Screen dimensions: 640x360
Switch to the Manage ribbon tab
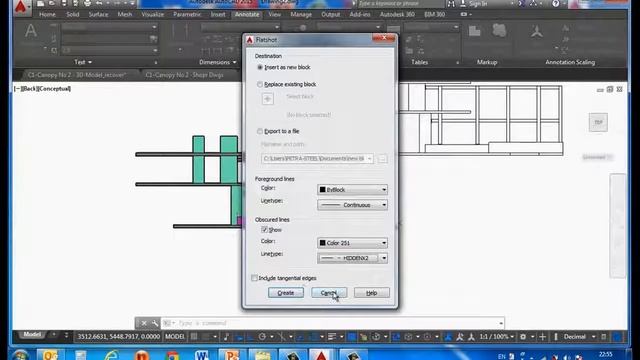tap(301, 14)
